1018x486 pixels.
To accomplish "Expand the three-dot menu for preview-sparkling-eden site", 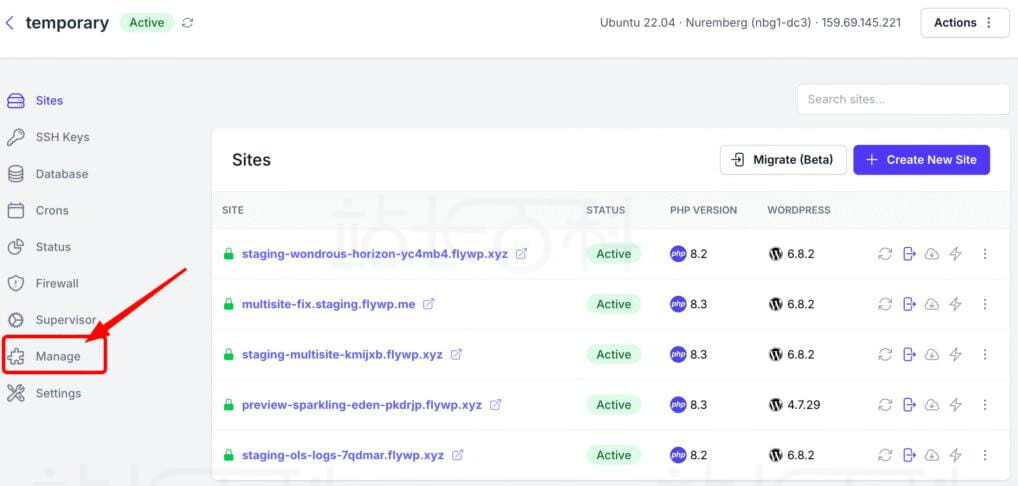I will (x=984, y=405).
